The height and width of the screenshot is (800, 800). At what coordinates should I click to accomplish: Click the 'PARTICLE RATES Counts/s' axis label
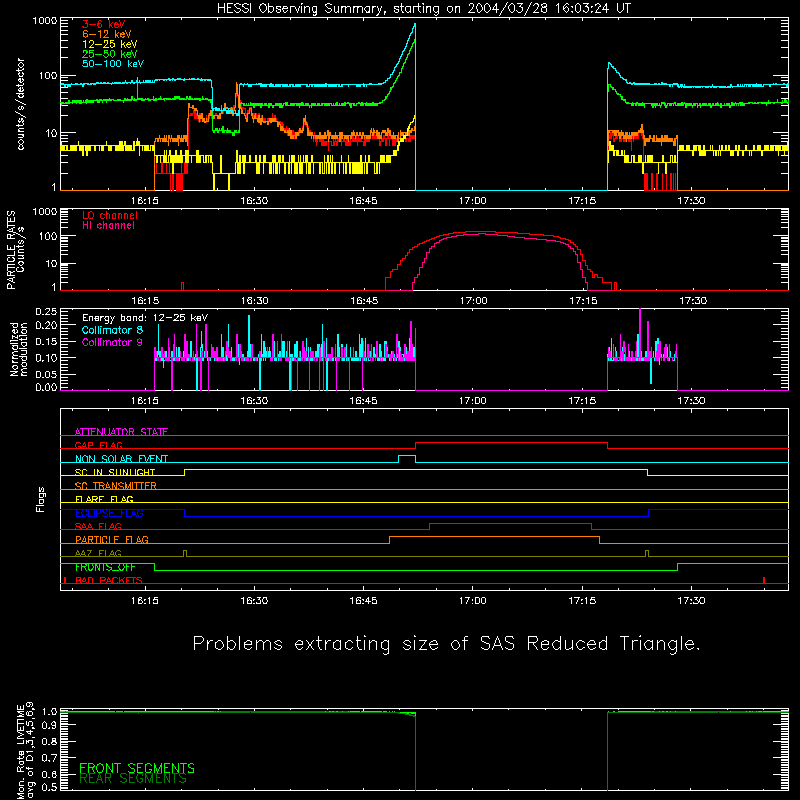click(x=15, y=250)
